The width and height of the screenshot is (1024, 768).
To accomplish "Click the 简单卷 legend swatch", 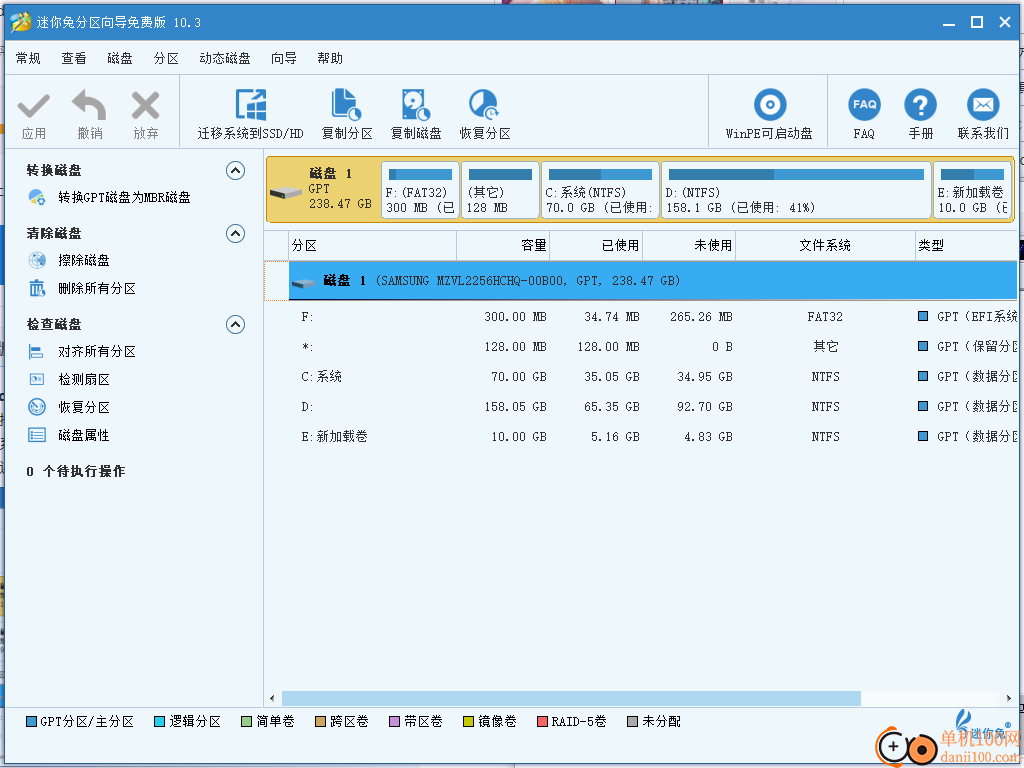I will click(x=246, y=722).
